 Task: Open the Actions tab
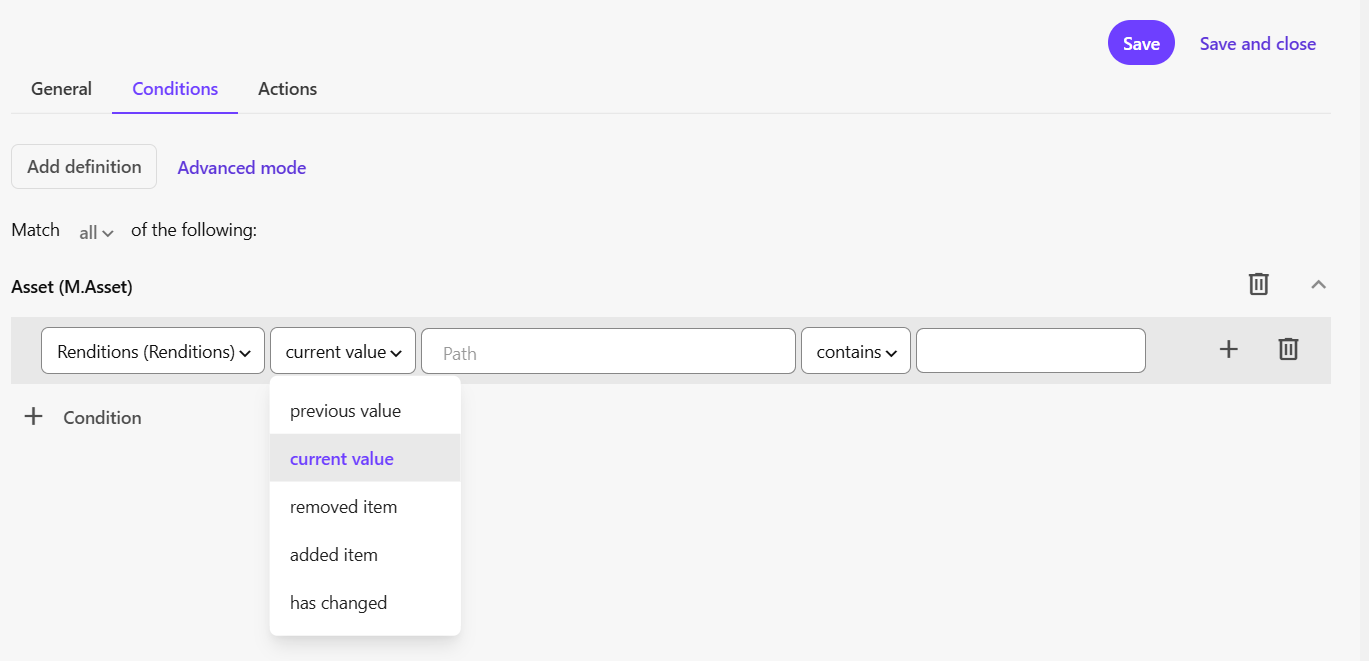click(x=287, y=89)
